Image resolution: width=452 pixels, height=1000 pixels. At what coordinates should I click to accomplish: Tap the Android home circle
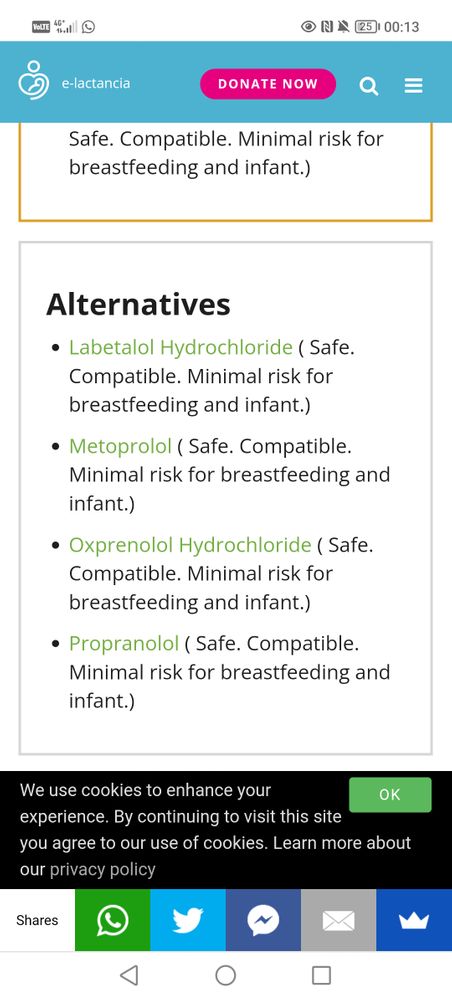[x=226, y=975]
